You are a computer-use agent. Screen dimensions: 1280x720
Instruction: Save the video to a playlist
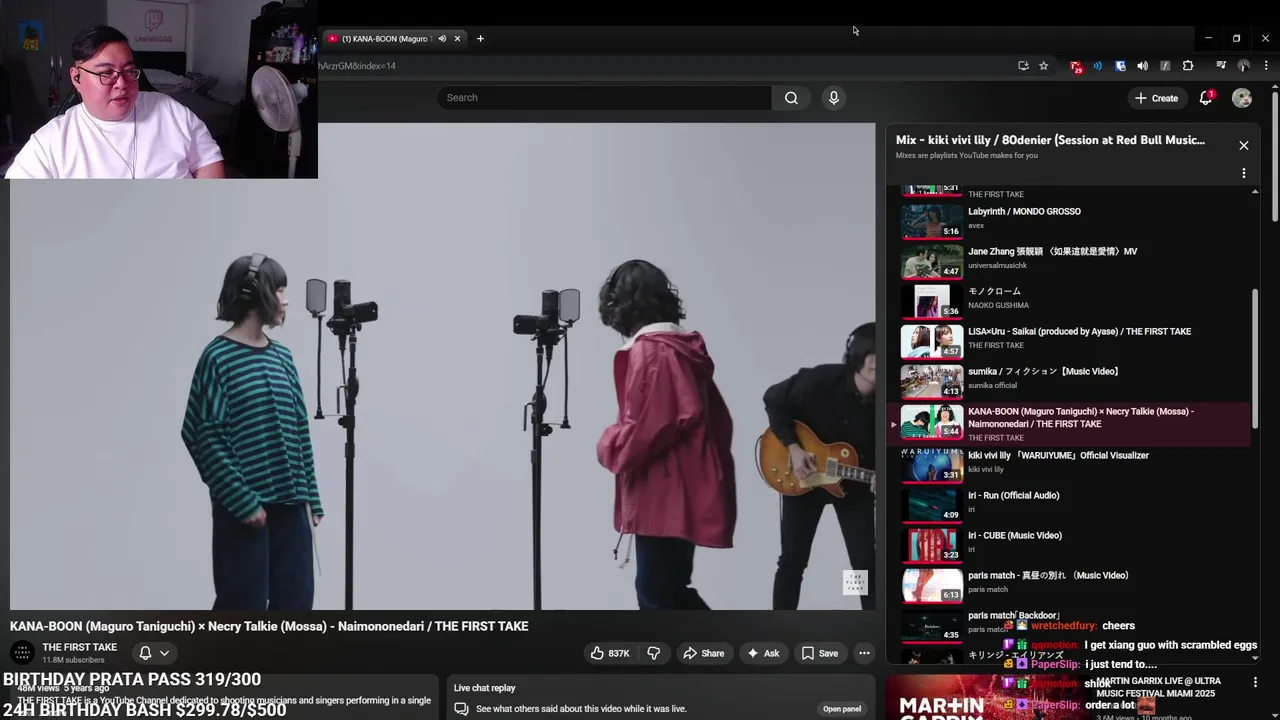click(819, 653)
